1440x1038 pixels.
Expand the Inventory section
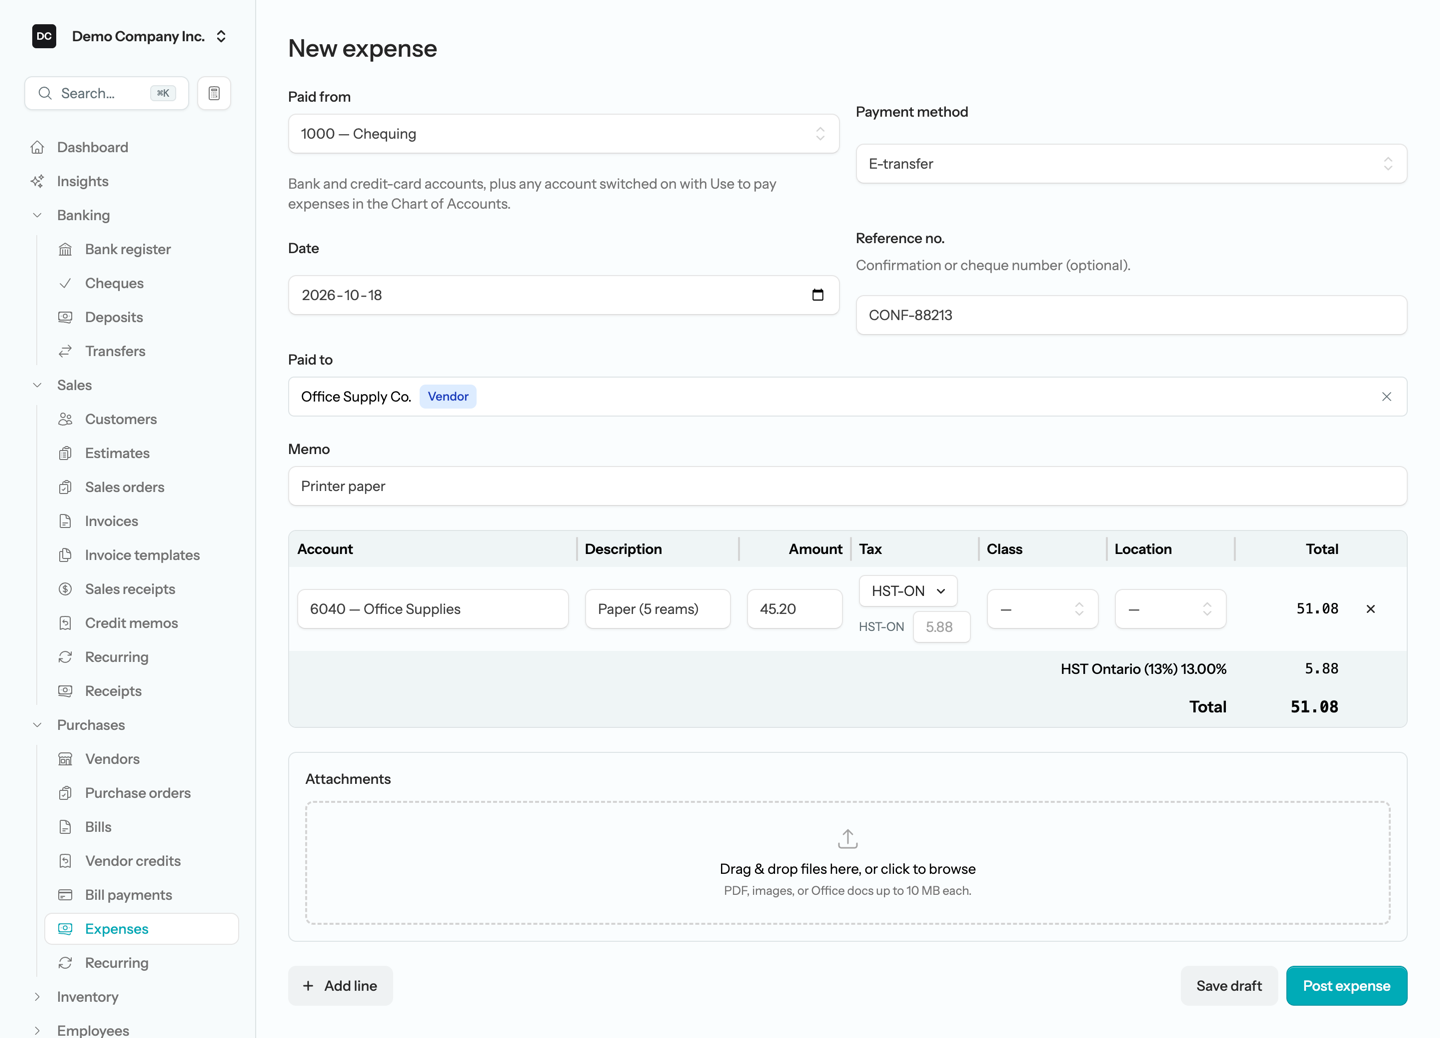coord(37,997)
